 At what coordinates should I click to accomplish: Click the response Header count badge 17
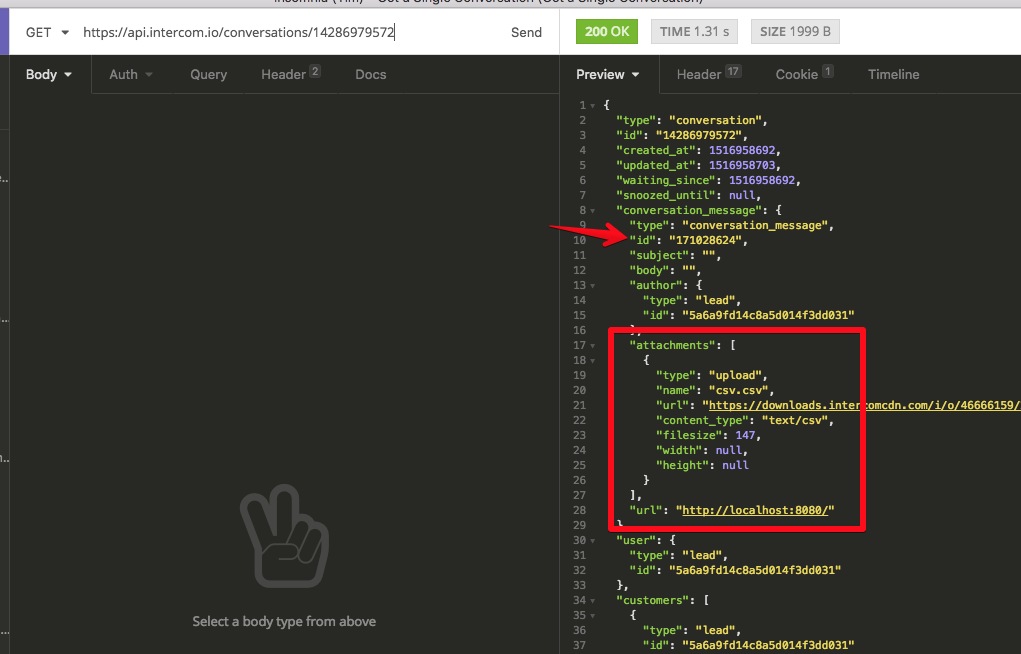click(x=733, y=71)
